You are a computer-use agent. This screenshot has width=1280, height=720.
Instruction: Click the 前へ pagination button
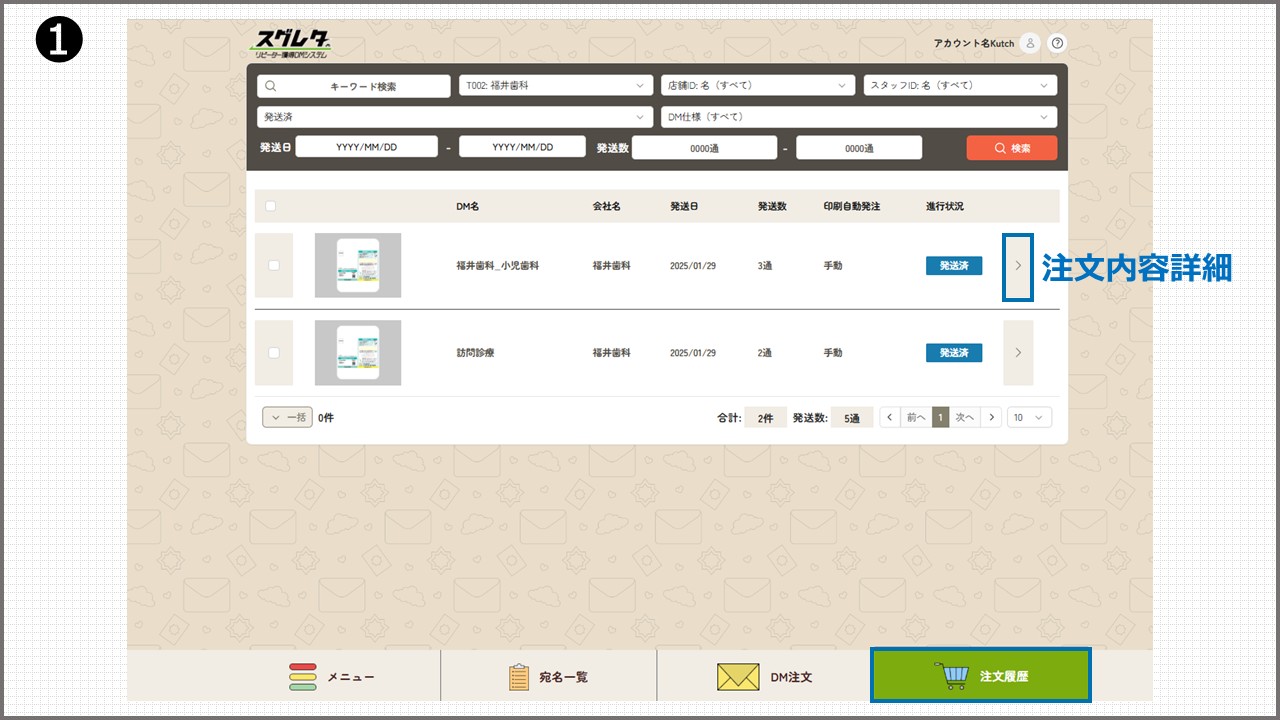916,417
